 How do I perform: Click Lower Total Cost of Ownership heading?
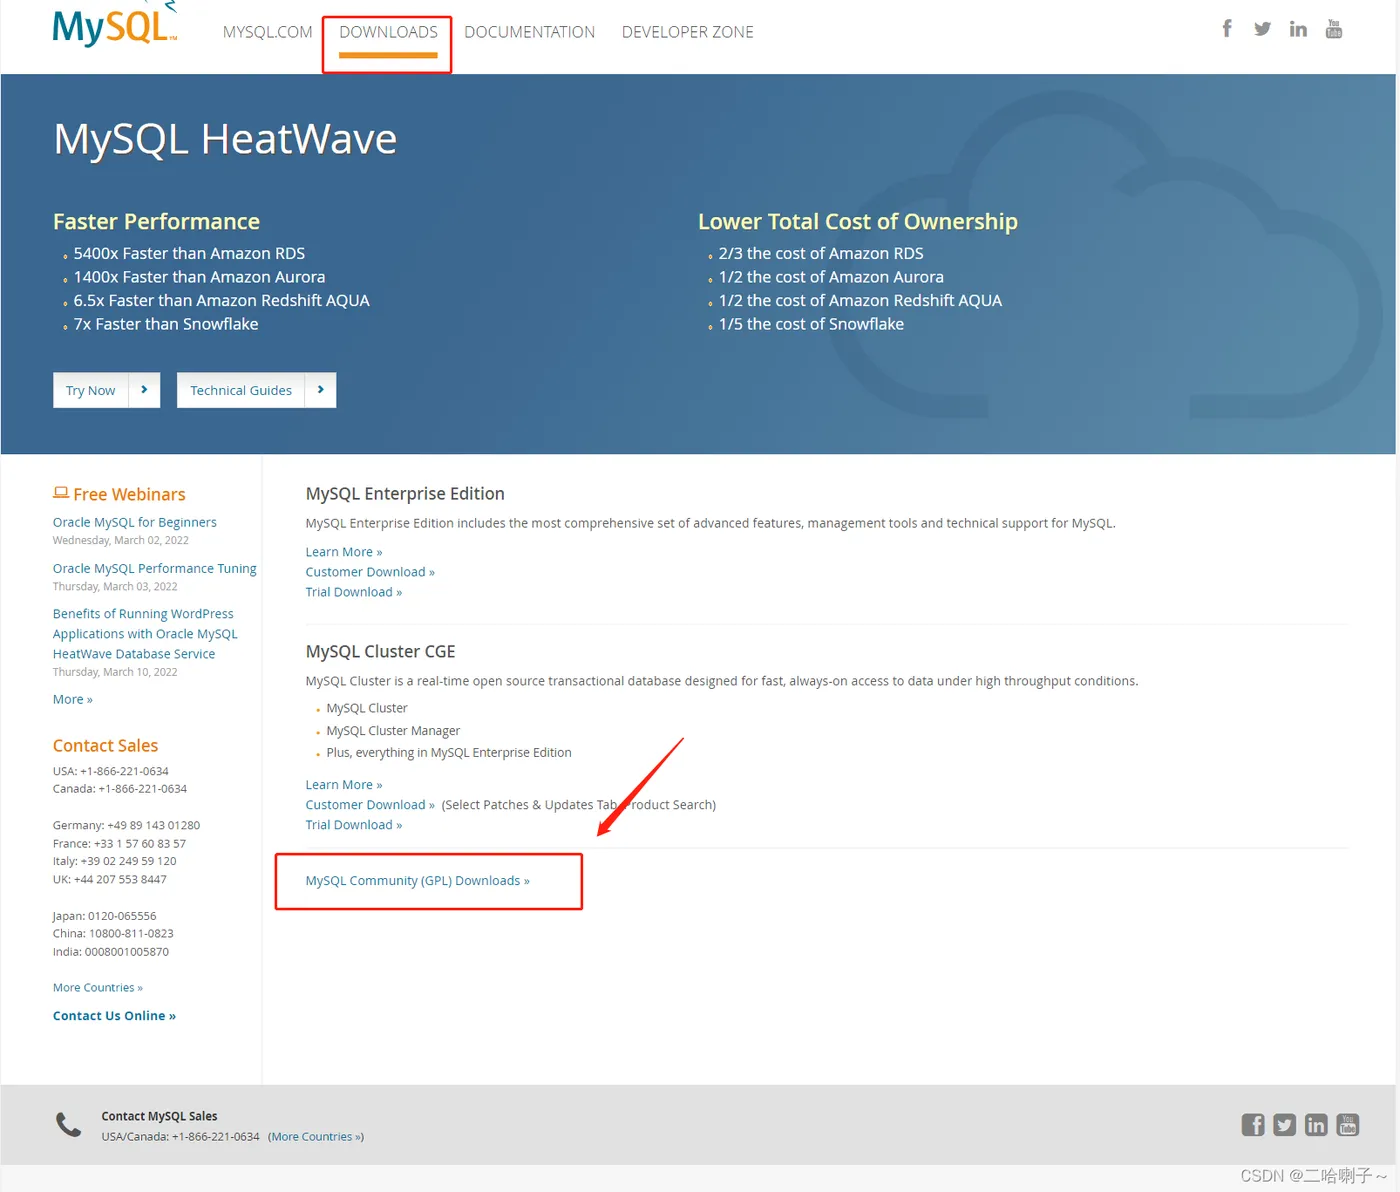858,222
